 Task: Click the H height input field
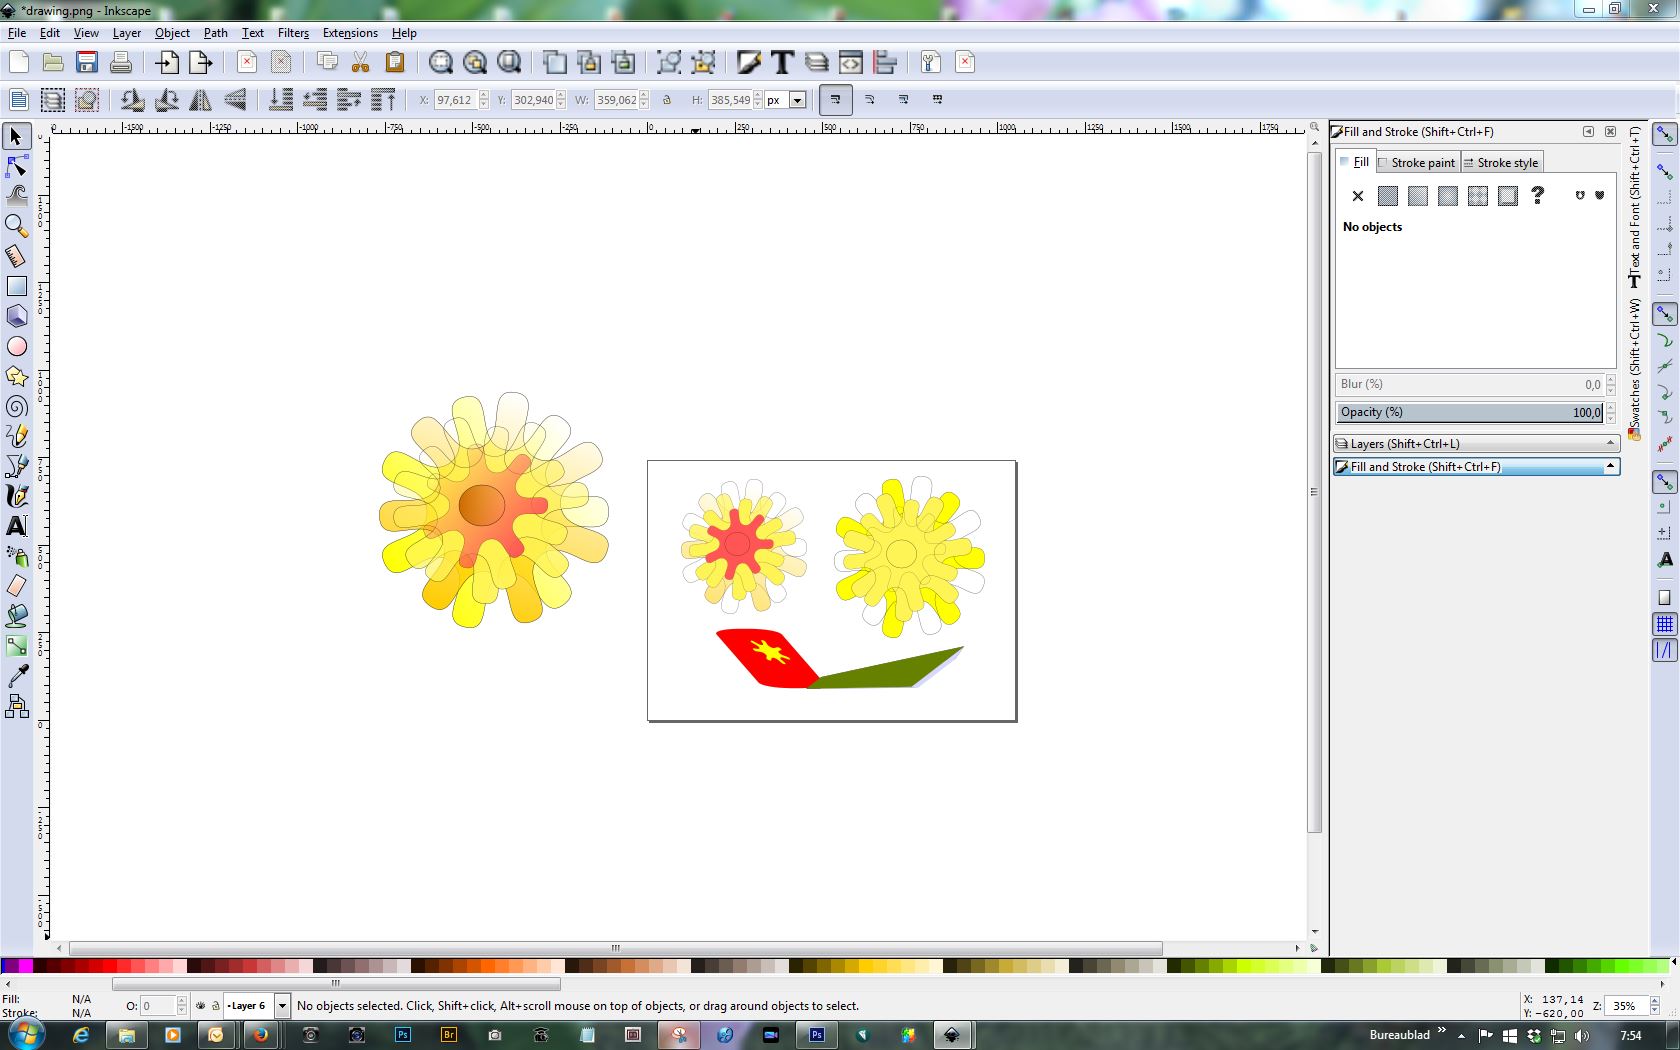(730, 100)
